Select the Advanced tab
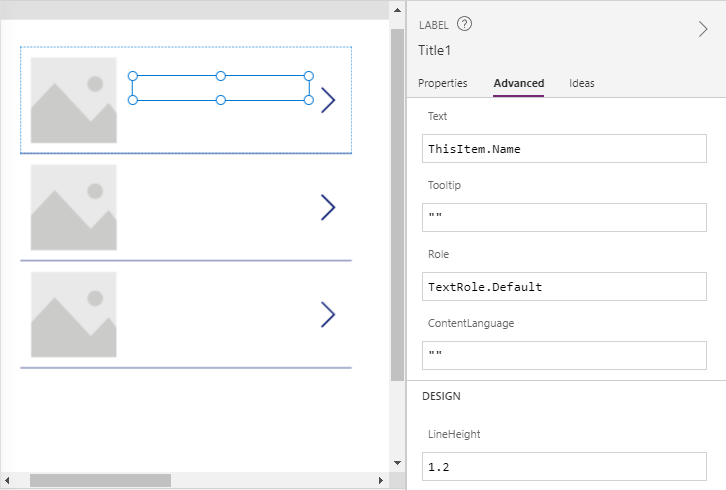The height and width of the screenshot is (490, 726). tap(518, 83)
